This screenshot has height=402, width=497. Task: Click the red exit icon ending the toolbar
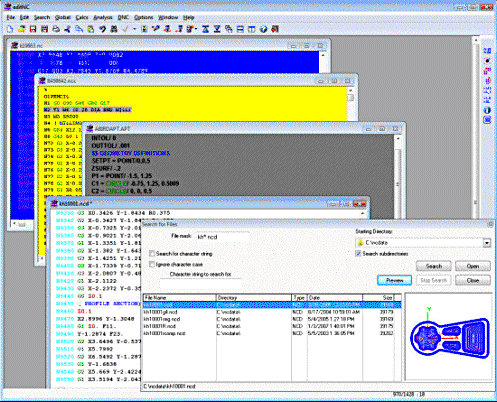(x=275, y=29)
